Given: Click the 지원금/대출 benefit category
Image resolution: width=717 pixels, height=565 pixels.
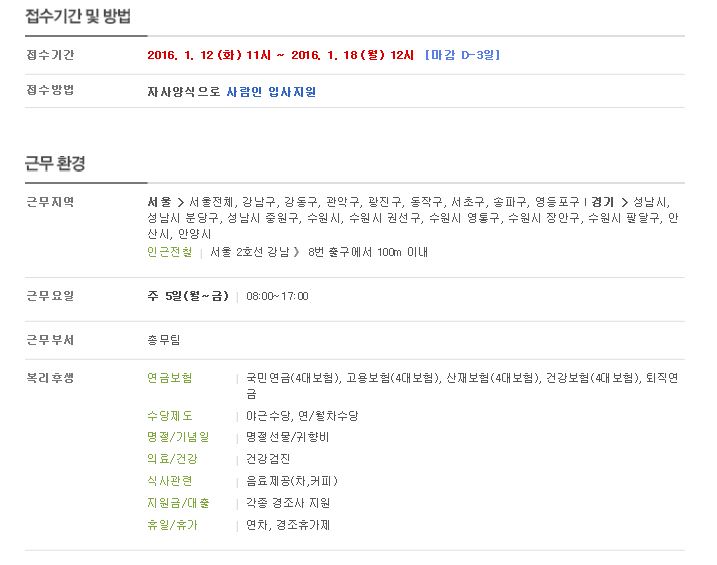Looking at the screenshot, I should coord(178,503).
